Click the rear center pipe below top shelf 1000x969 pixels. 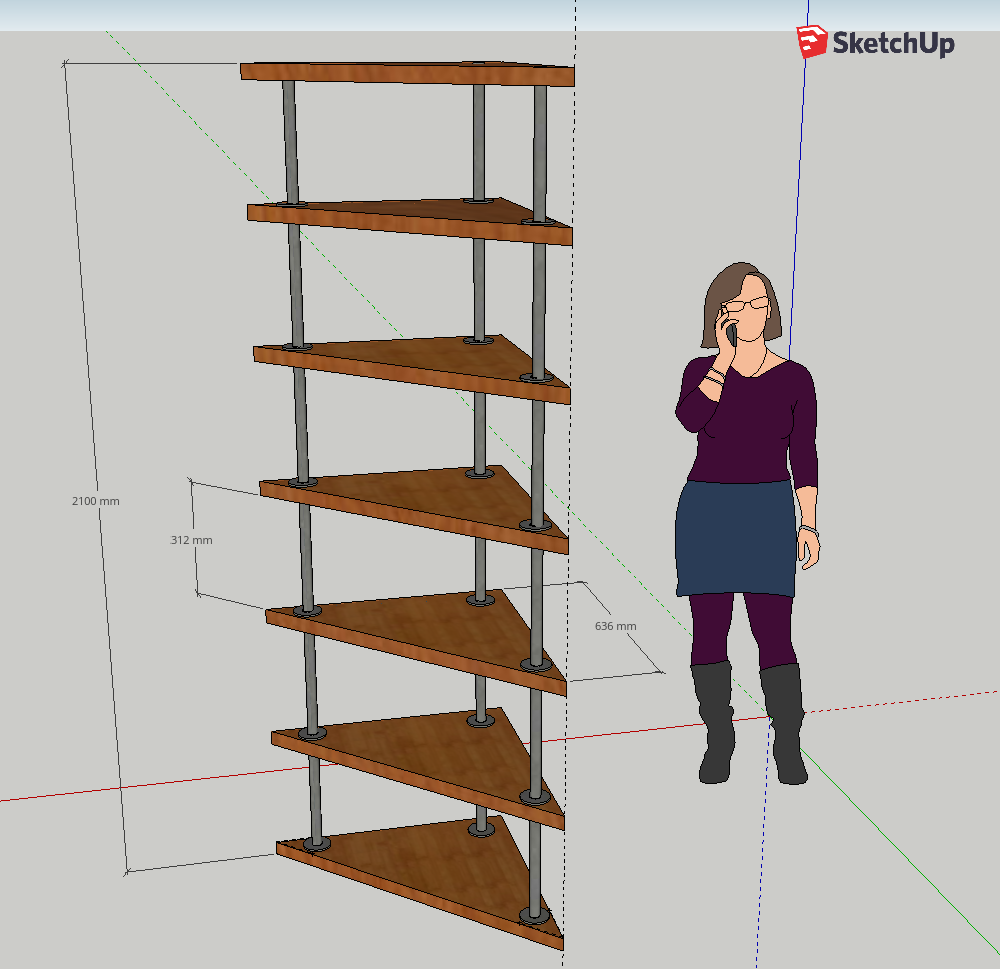(479, 140)
